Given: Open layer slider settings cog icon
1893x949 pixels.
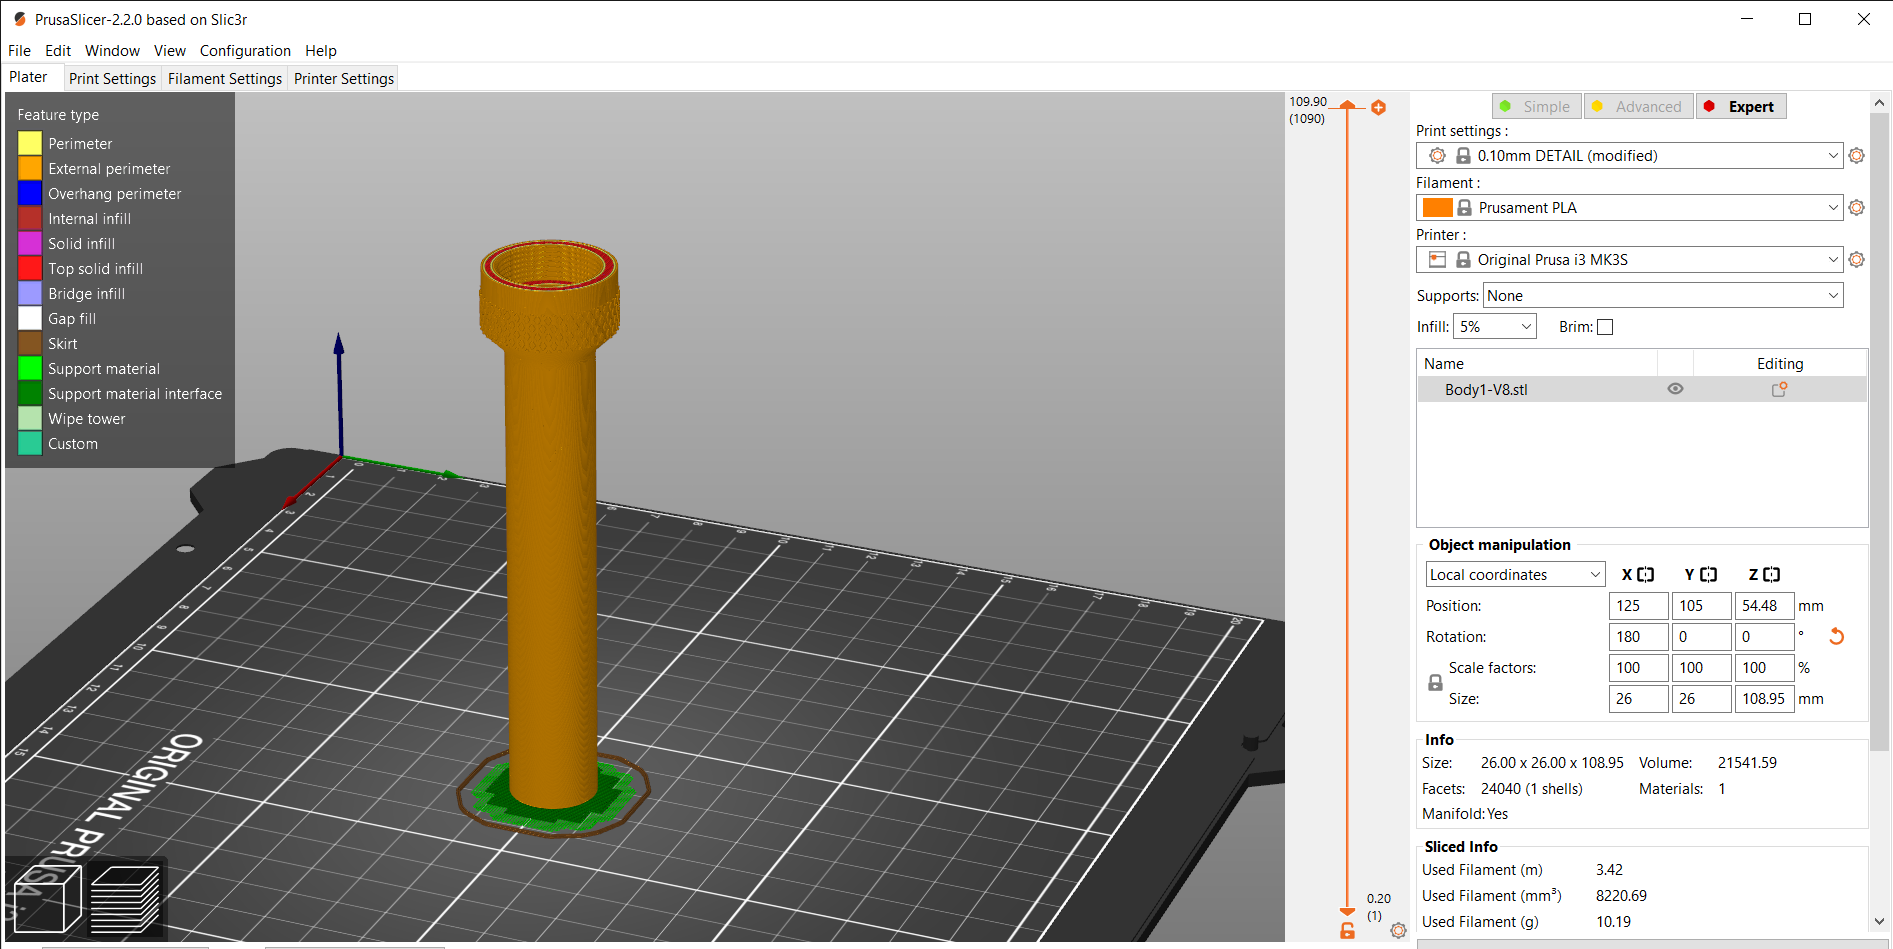Looking at the screenshot, I should coord(1398,930).
